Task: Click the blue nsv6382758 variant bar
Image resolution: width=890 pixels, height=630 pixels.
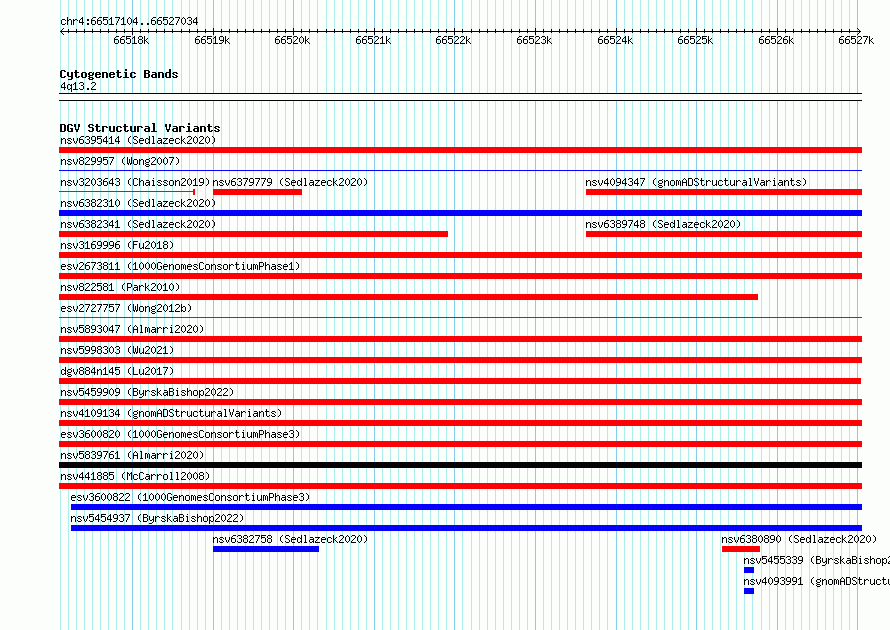Action: (x=266, y=549)
